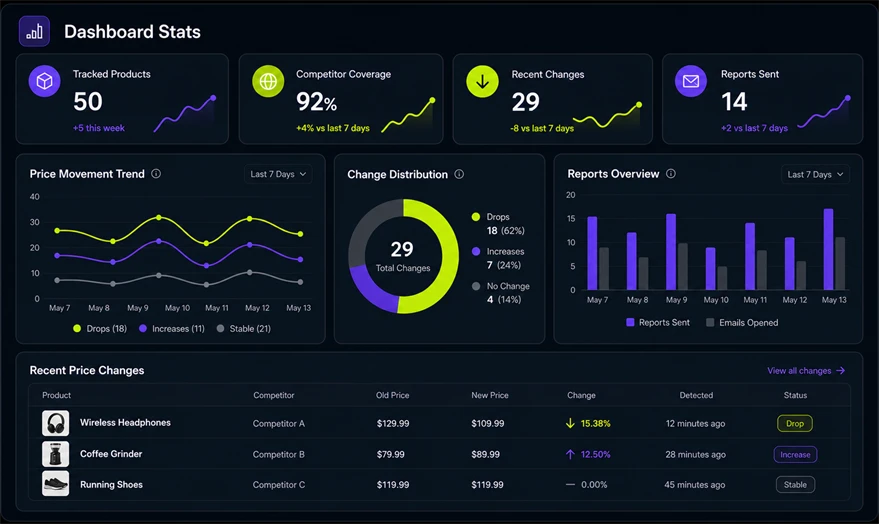Toggle Reports Sent legend in Reports Overview
The image size is (879, 524).
(658, 322)
